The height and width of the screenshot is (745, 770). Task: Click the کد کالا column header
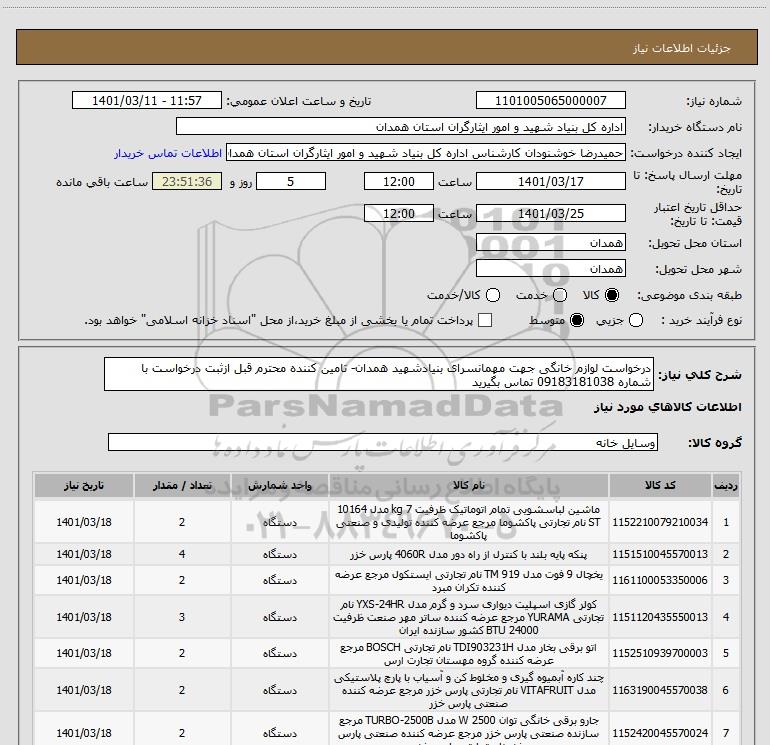(660, 486)
